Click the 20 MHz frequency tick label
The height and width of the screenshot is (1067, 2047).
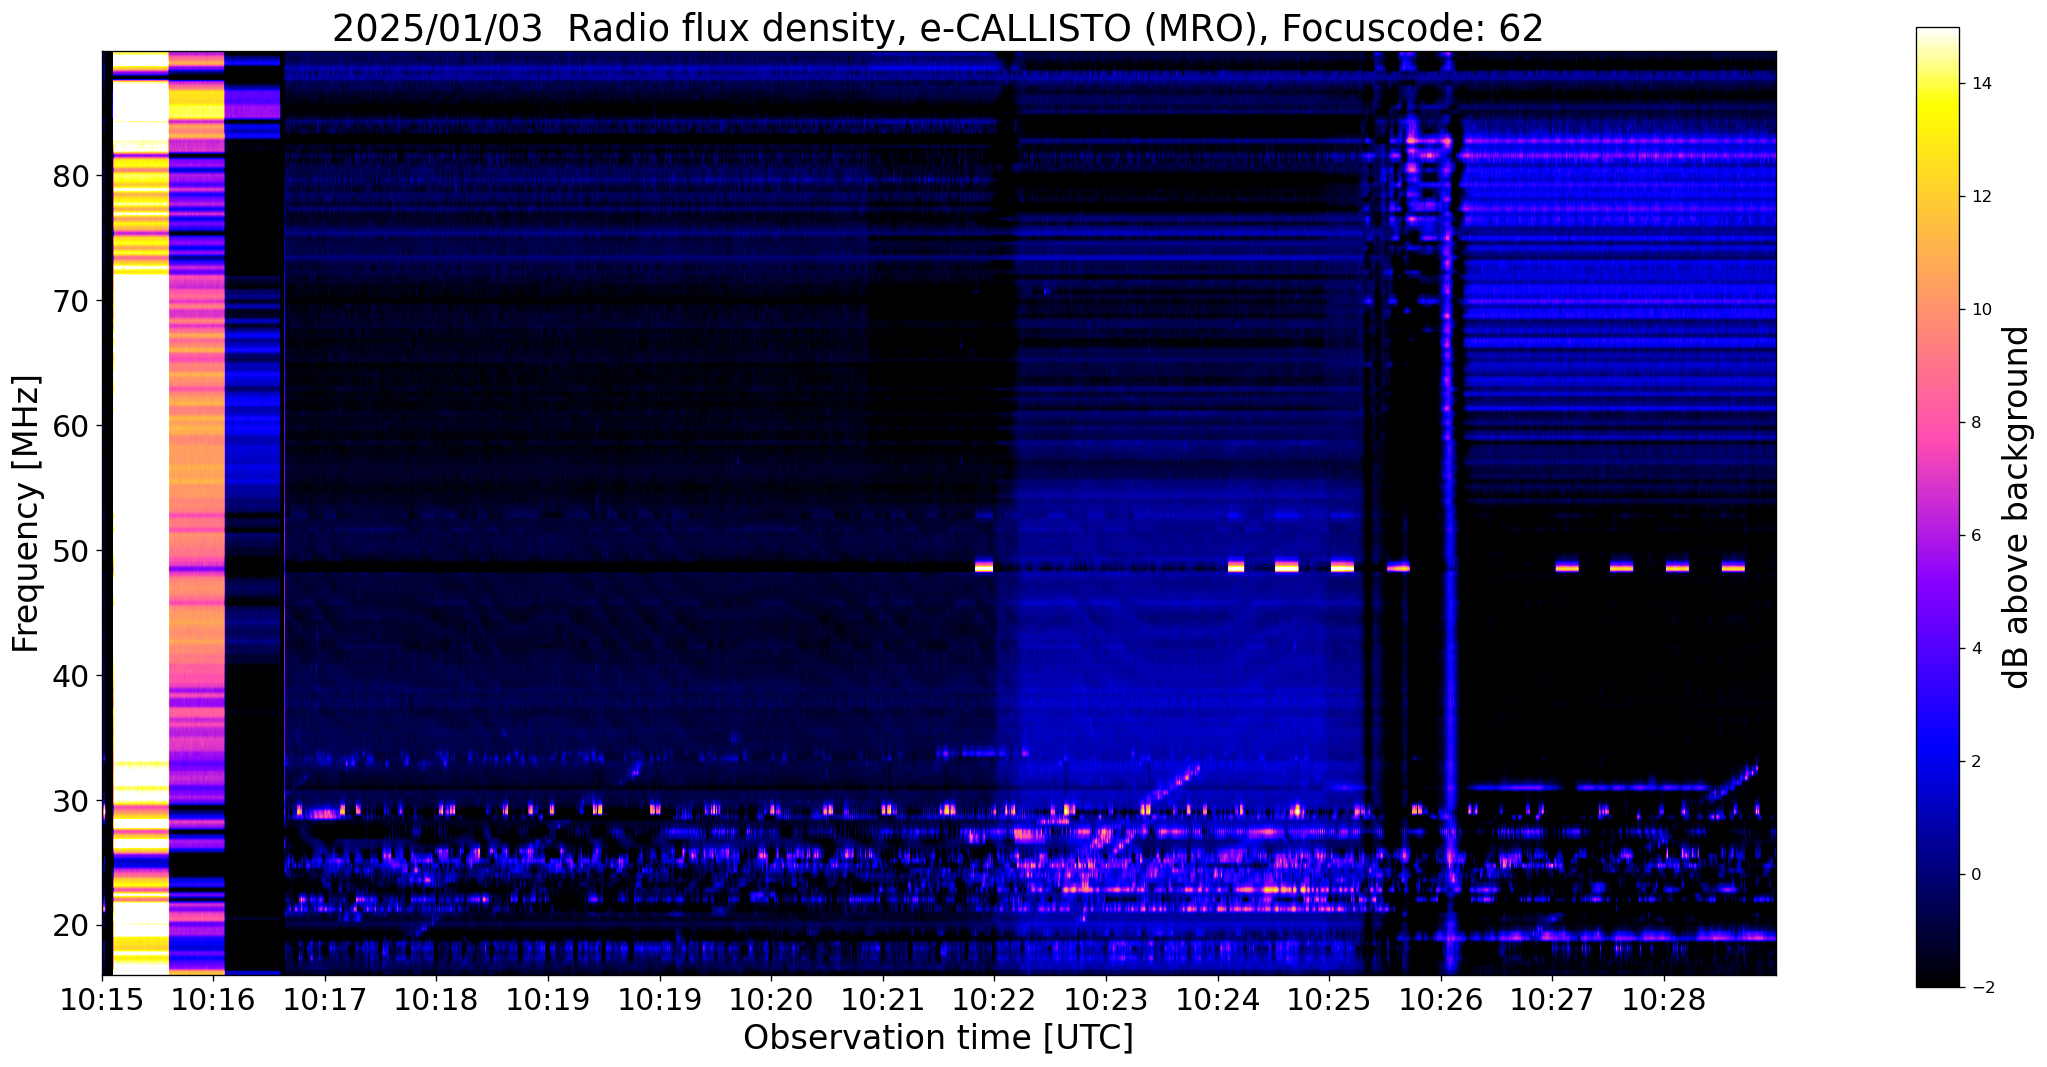click(70, 926)
